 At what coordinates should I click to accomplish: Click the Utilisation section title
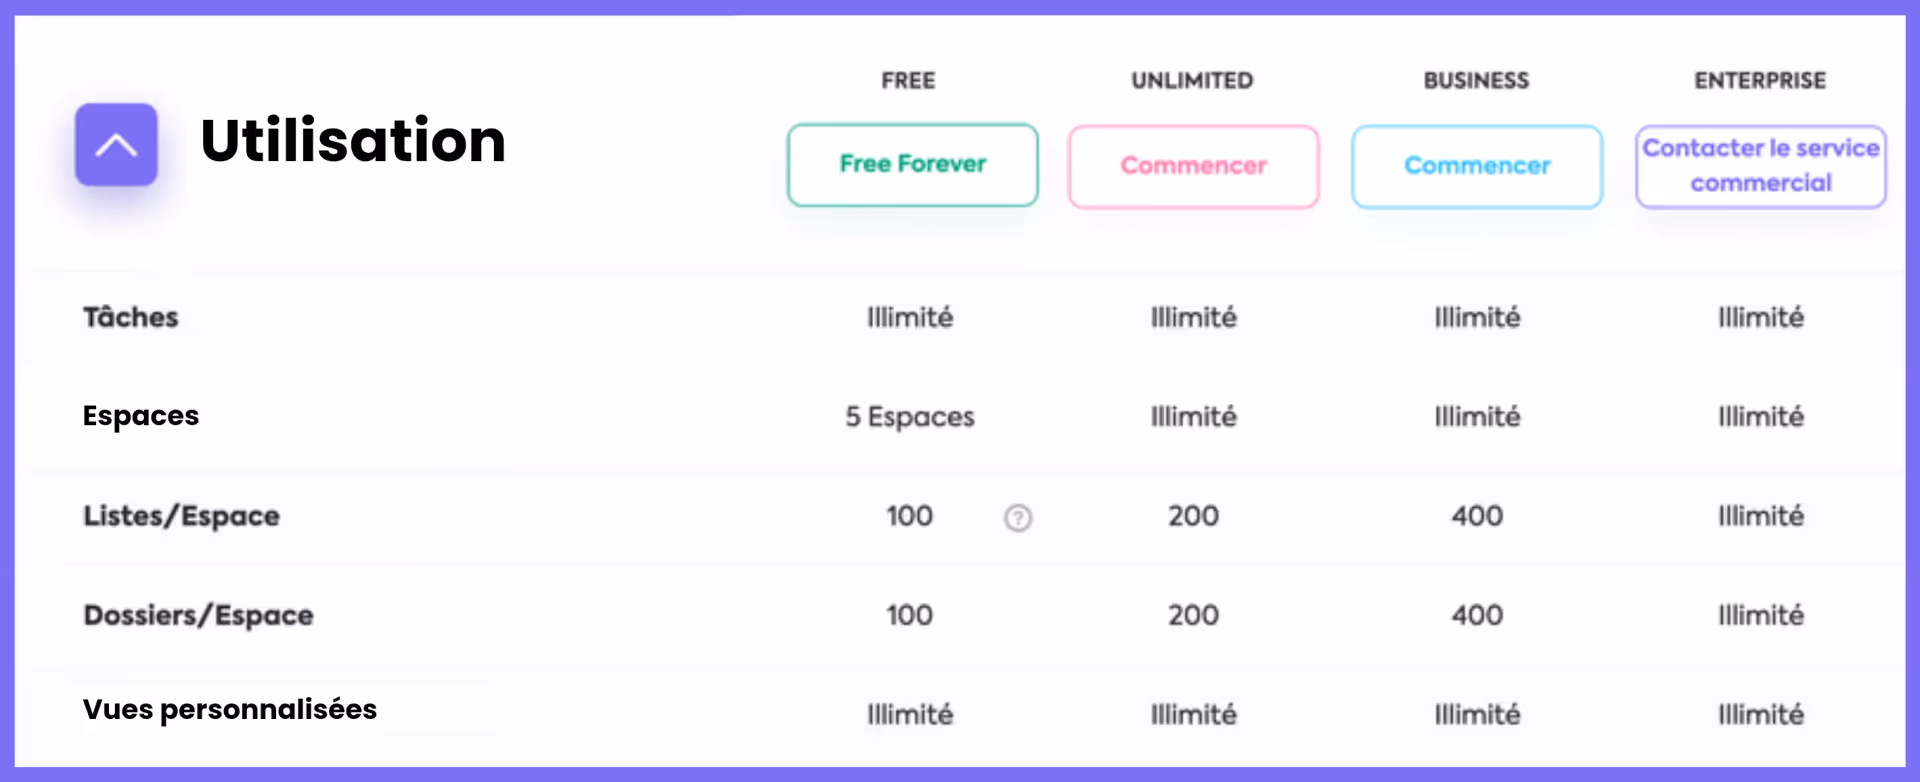click(x=353, y=140)
